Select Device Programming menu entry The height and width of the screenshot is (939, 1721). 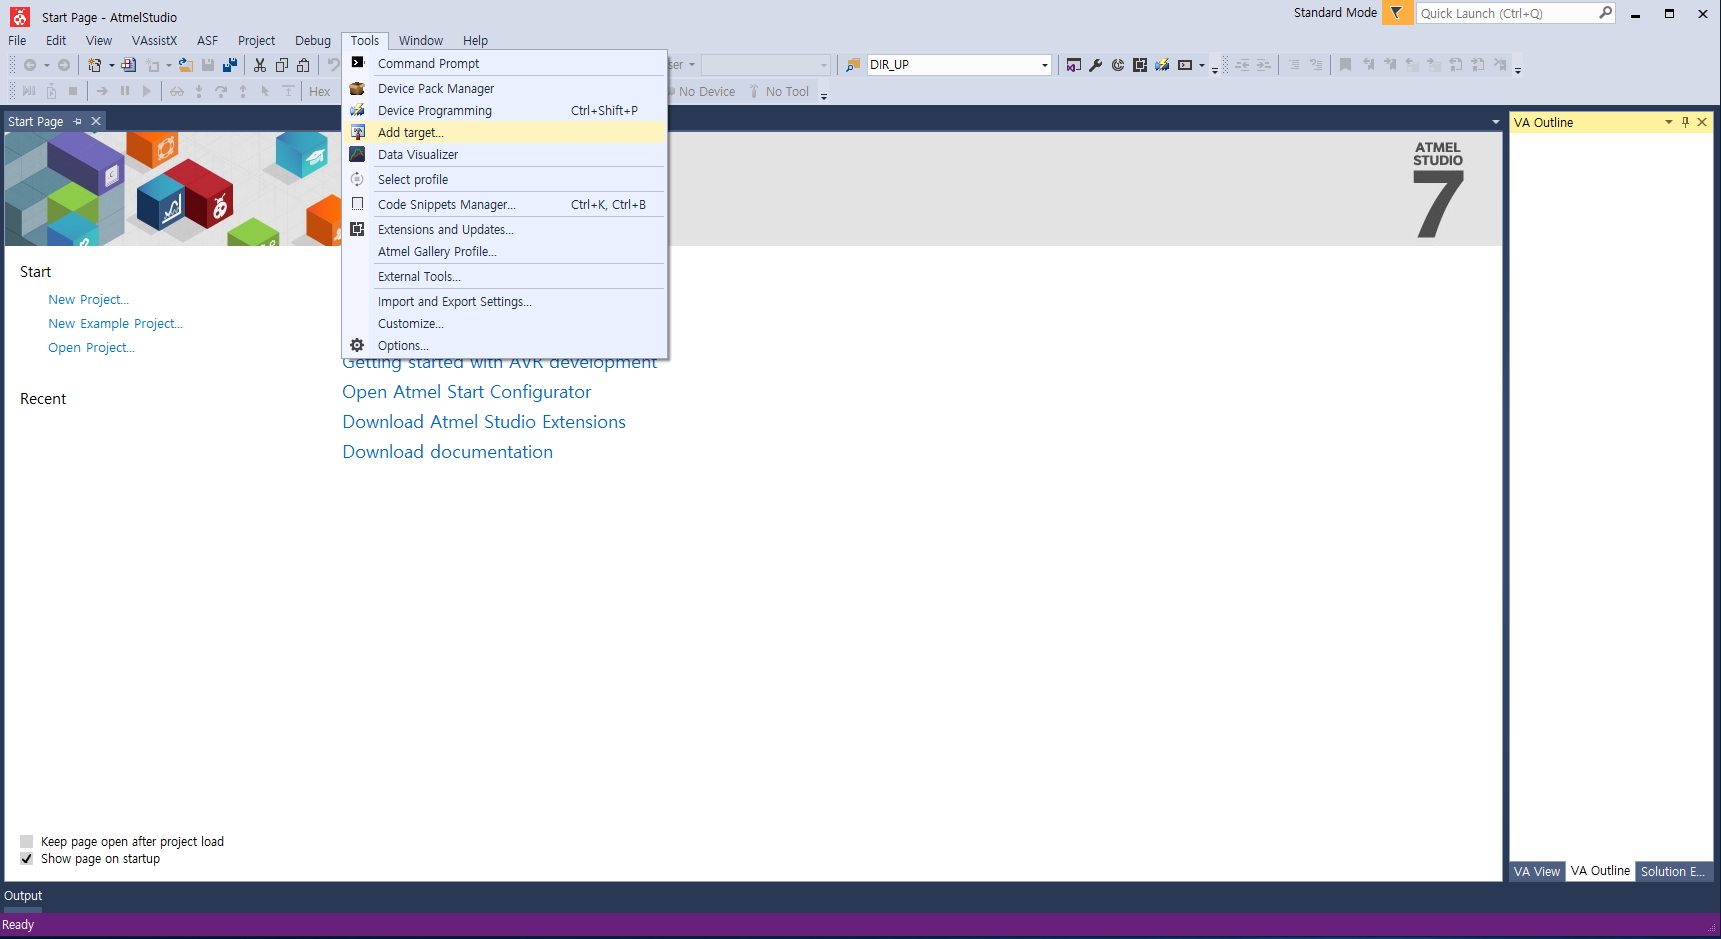pyautogui.click(x=505, y=110)
